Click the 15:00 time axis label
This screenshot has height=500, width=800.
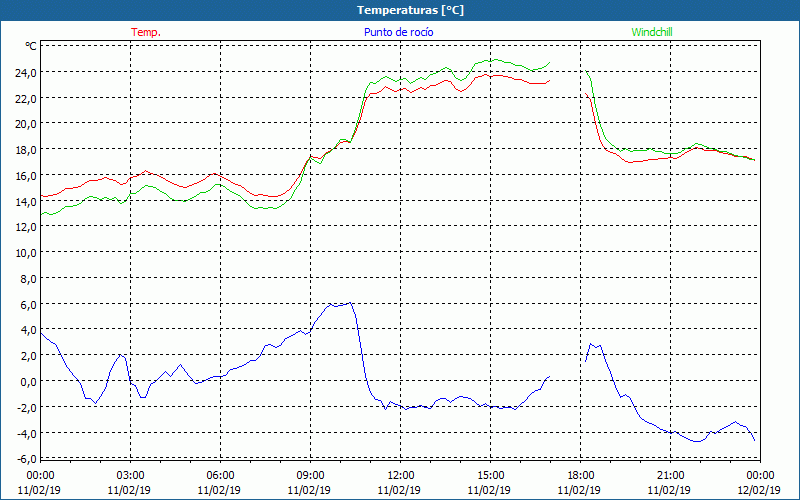[490, 476]
